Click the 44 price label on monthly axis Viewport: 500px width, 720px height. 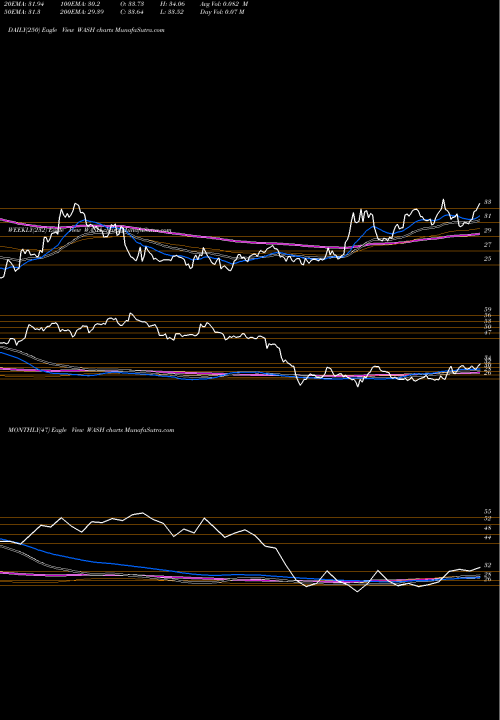[x=488, y=537]
